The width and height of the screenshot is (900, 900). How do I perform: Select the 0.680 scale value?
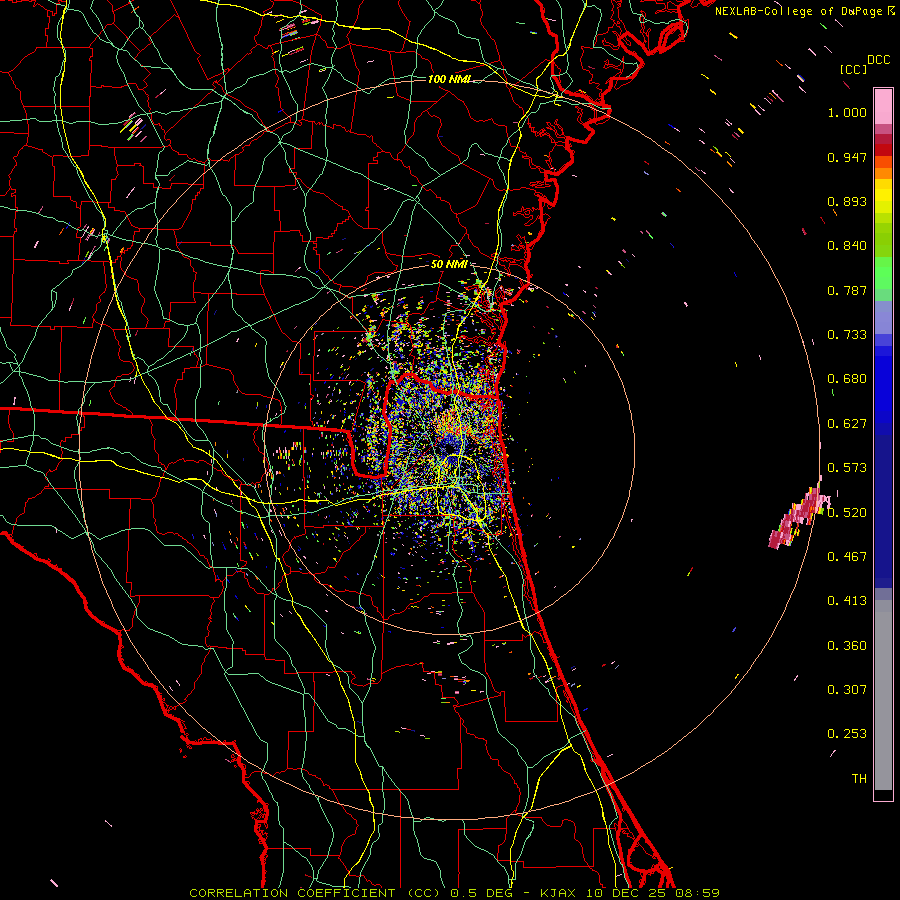847,379
